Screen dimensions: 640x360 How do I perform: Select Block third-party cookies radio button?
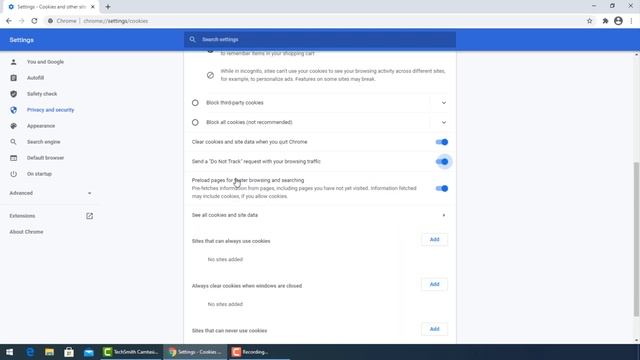[195, 103]
